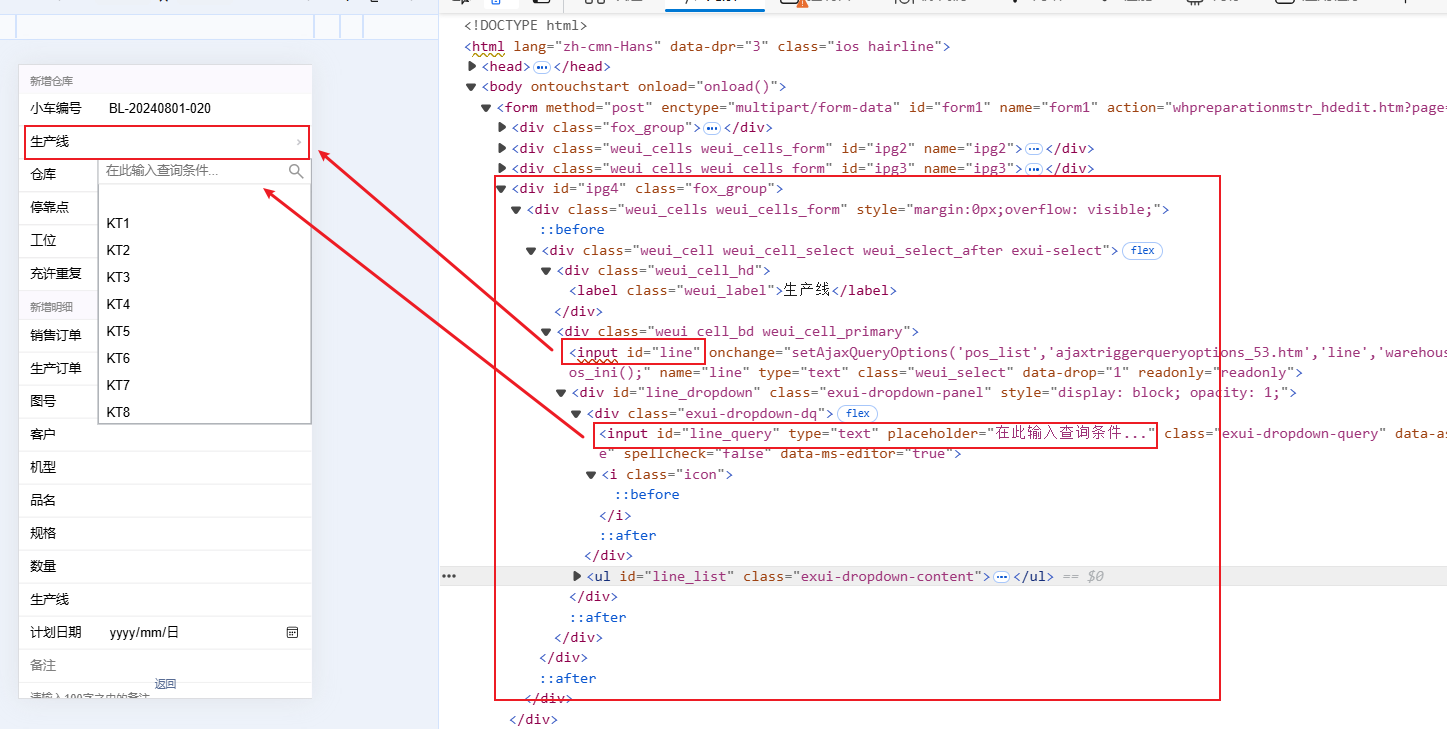Select KT1 from the dropdown list
The image size is (1447, 729).
pyautogui.click(x=118, y=223)
